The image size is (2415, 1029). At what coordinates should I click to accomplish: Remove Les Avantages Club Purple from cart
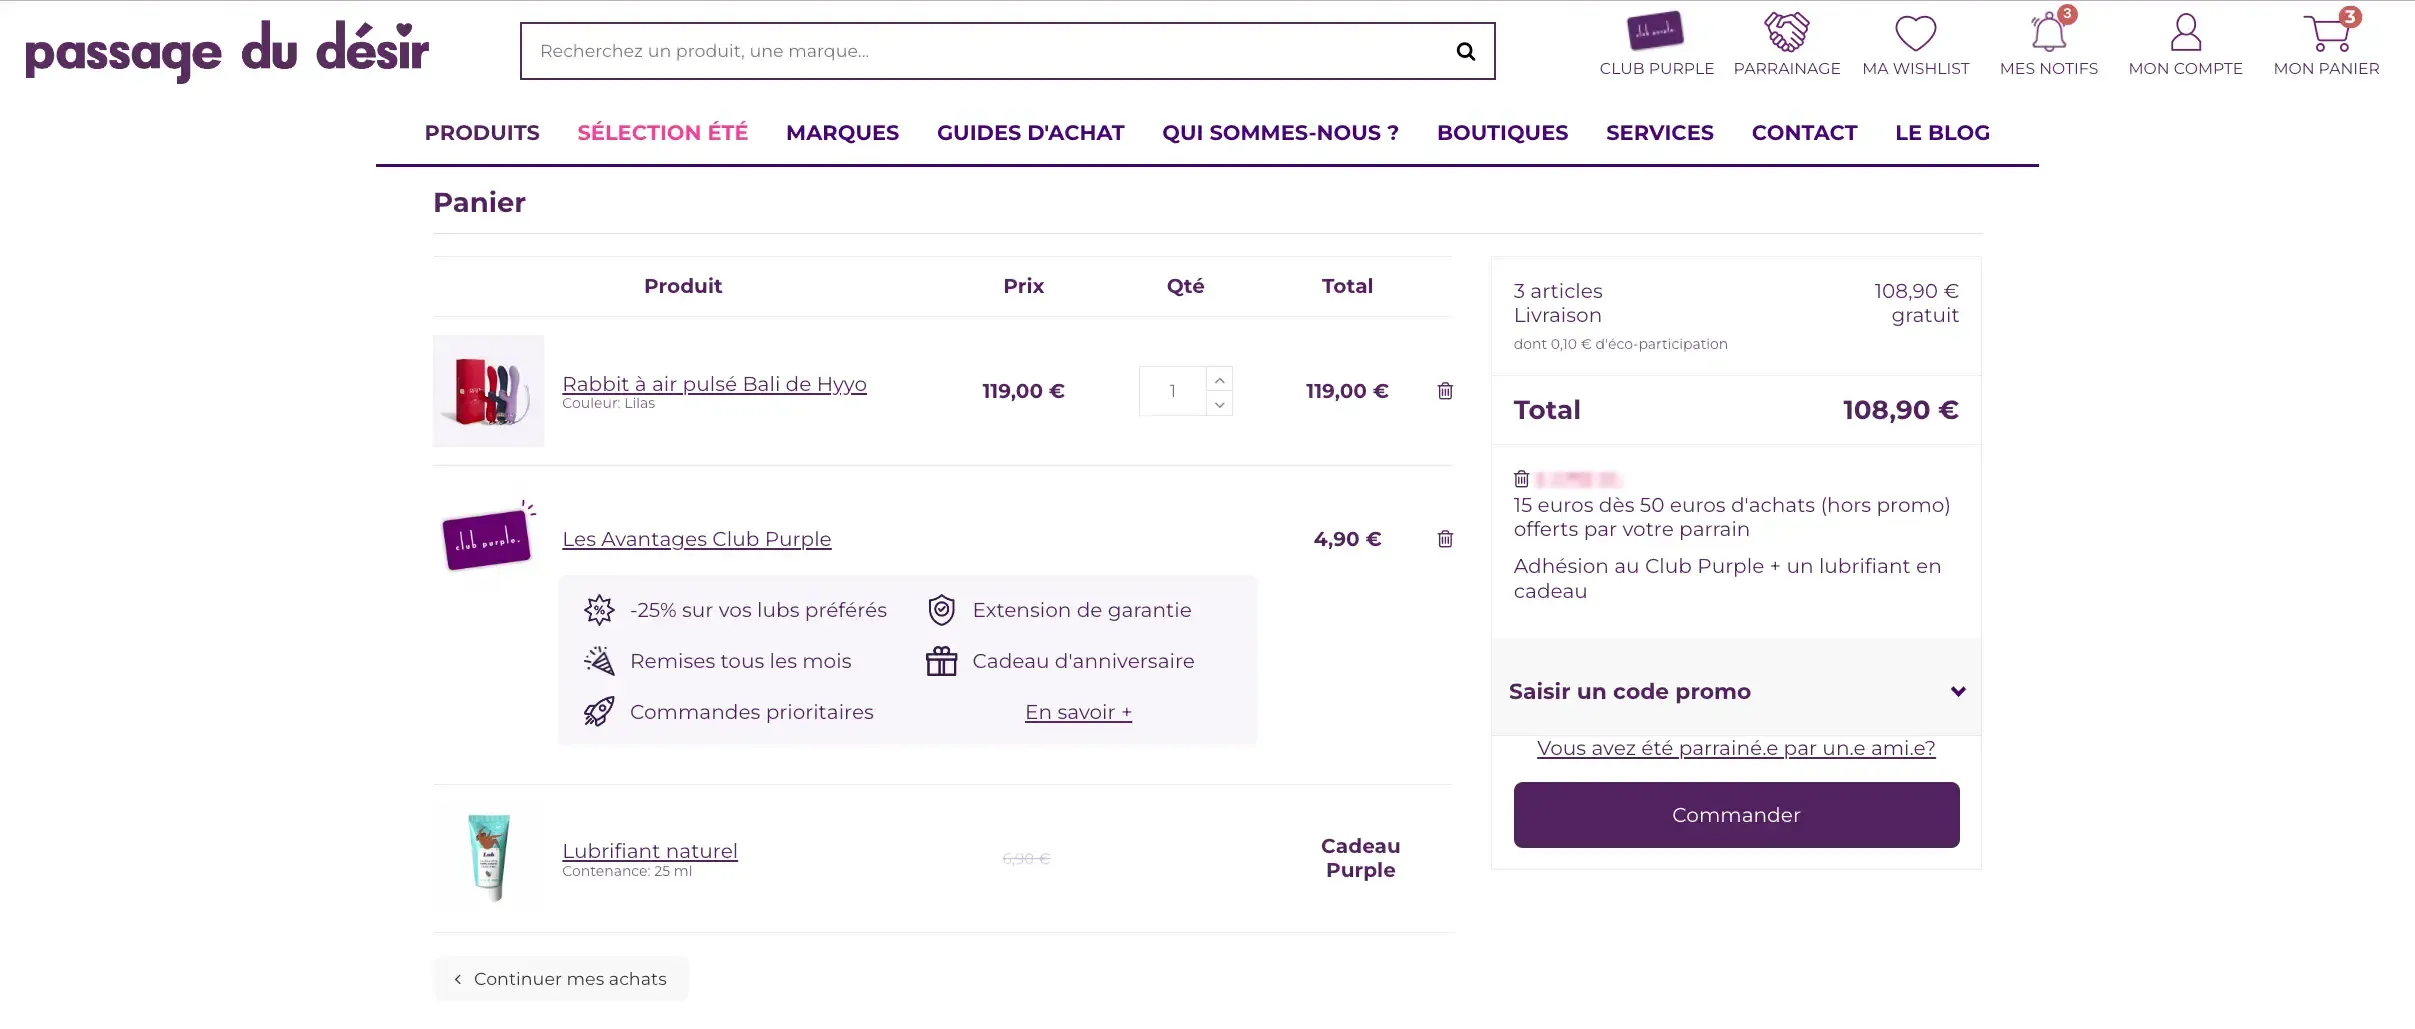pyautogui.click(x=1445, y=539)
